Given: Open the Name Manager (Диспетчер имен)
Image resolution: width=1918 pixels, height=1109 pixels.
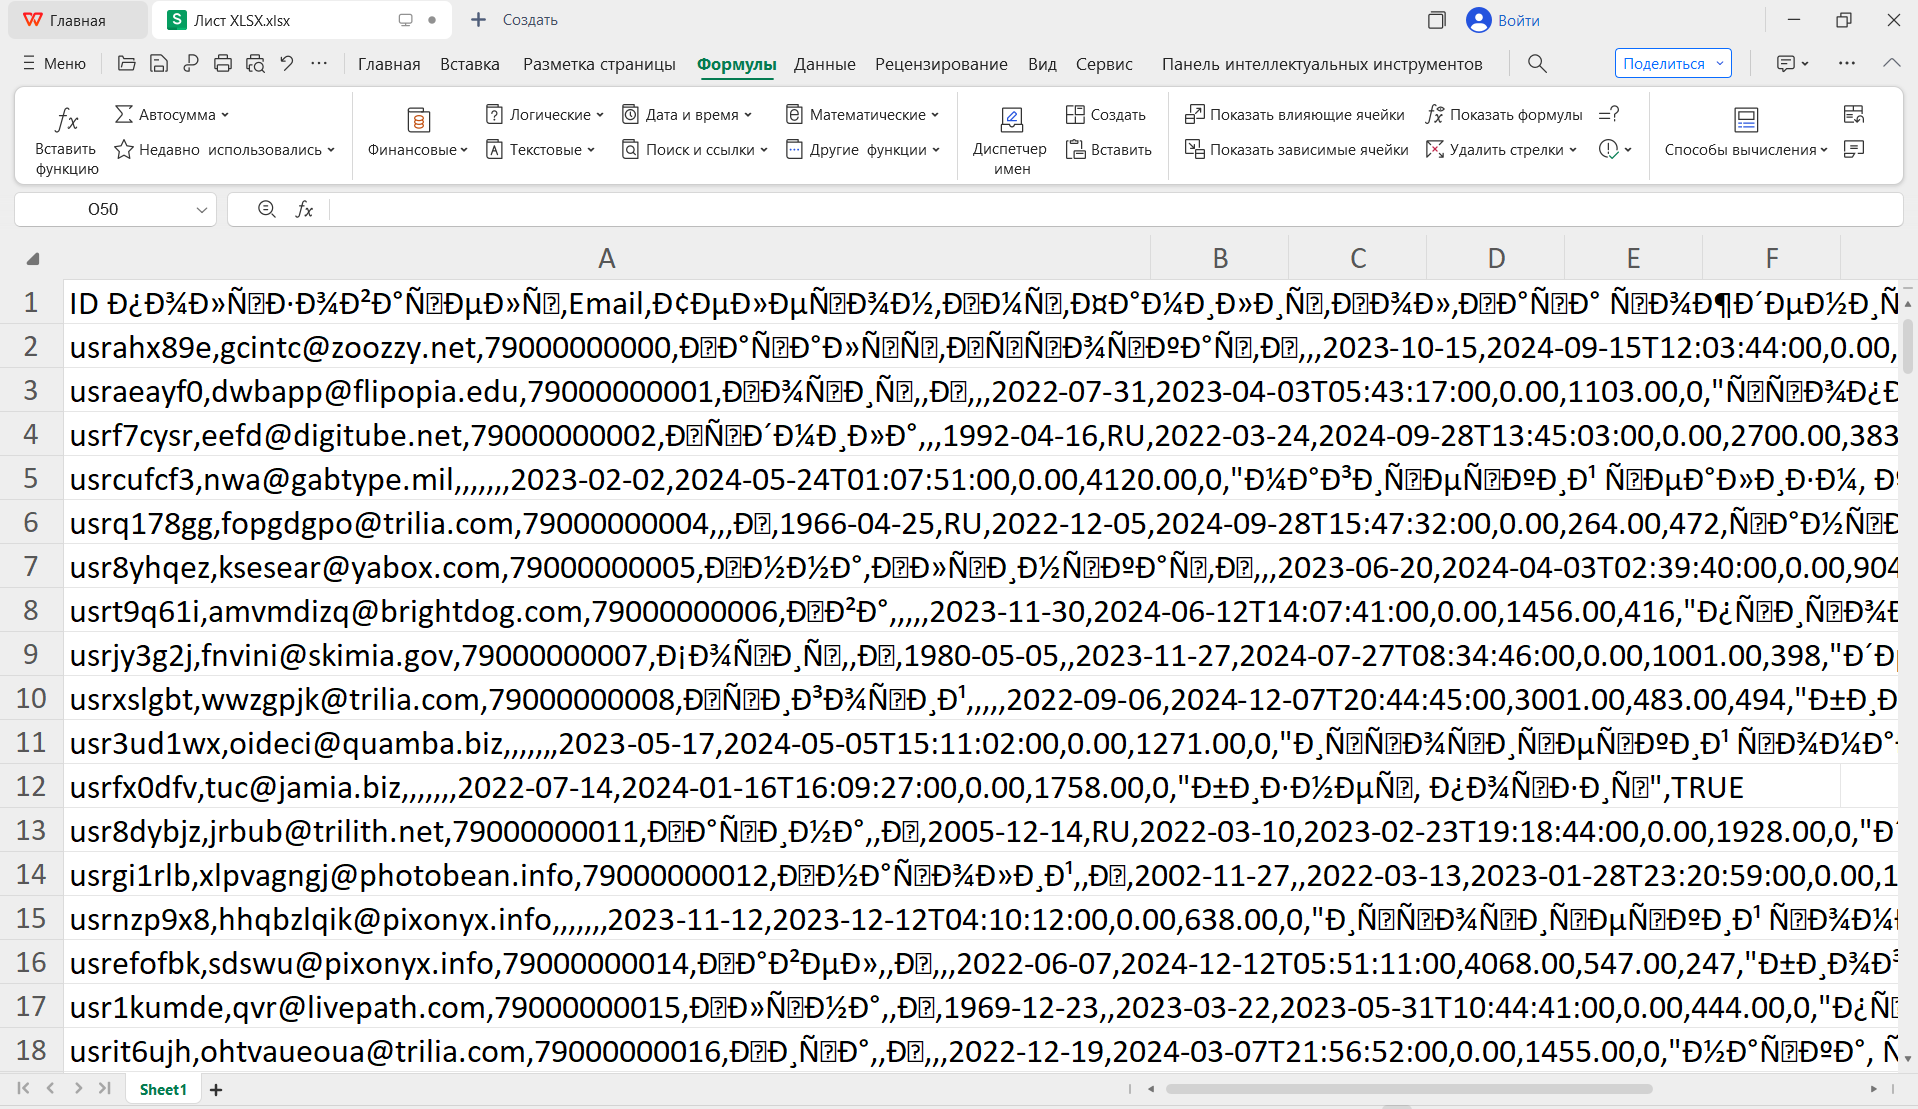Looking at the screenshot, I should pos(1010,140).
